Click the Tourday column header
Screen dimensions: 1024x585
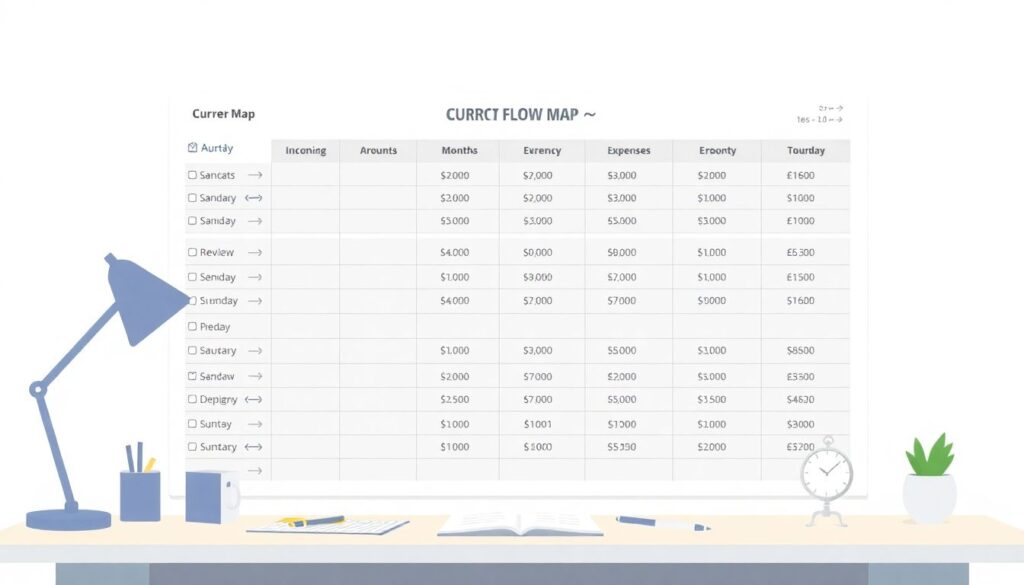805,151
